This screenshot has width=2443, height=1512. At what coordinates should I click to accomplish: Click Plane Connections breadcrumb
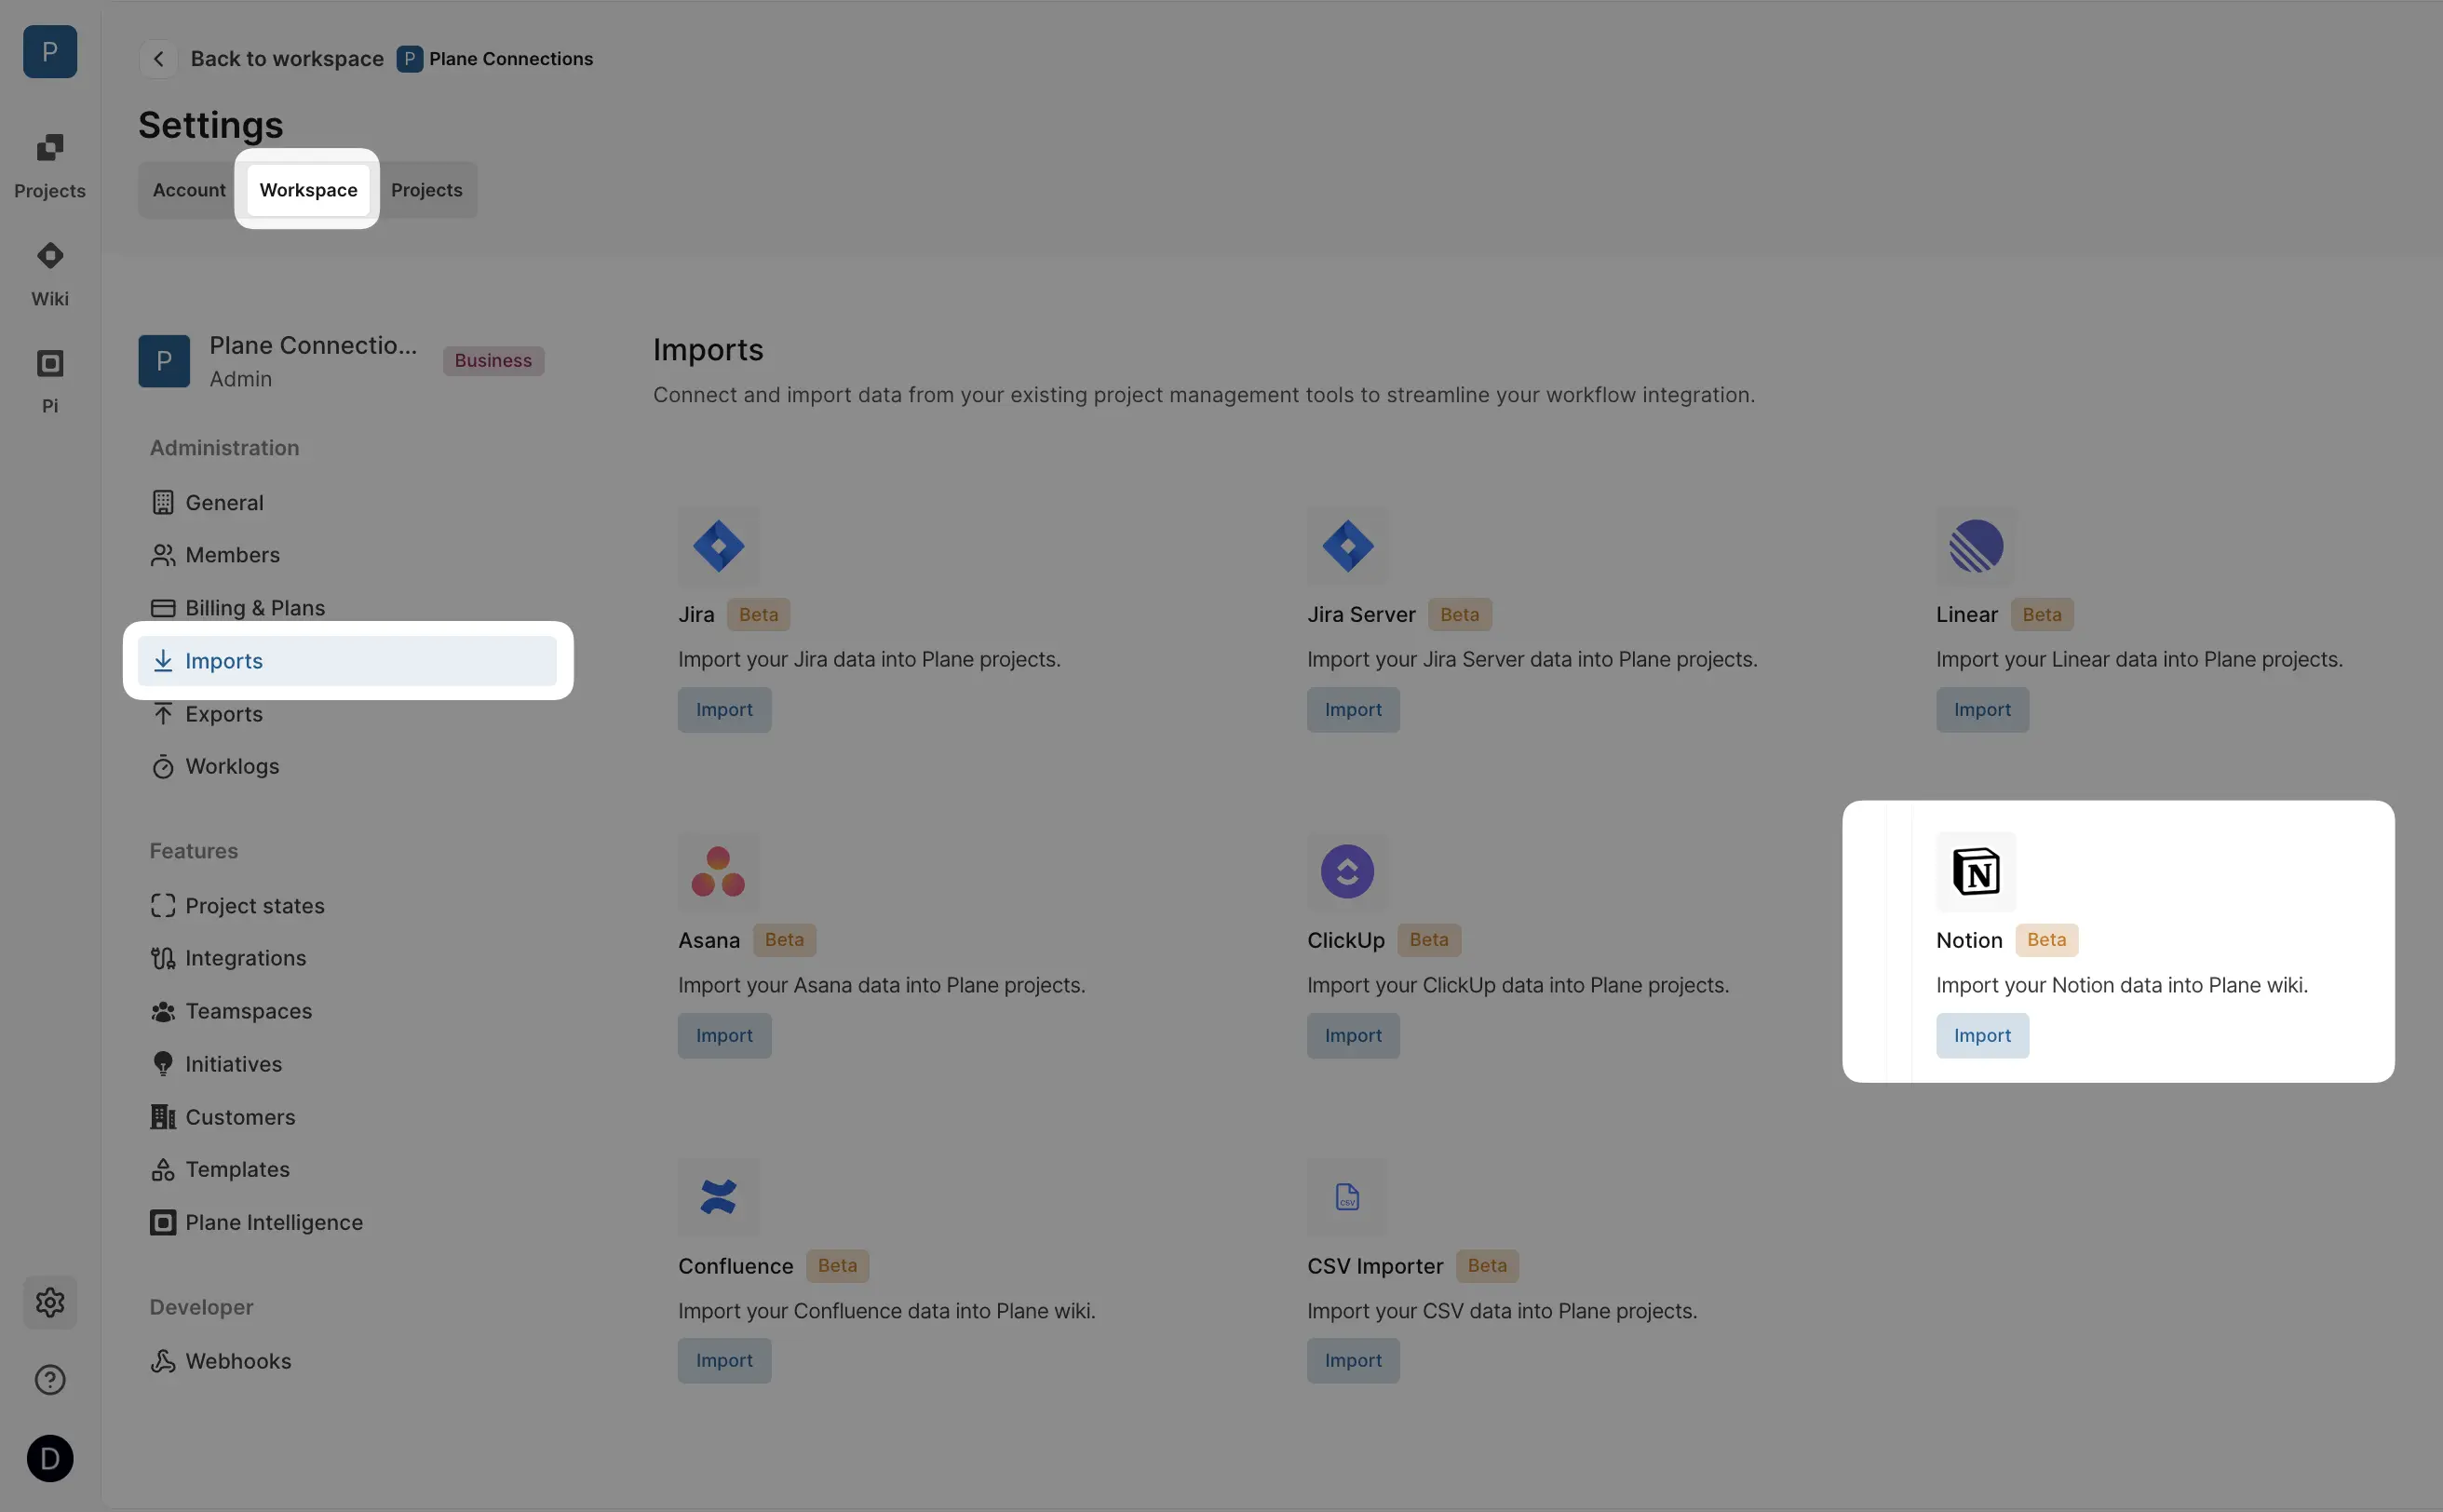[495, 59]
